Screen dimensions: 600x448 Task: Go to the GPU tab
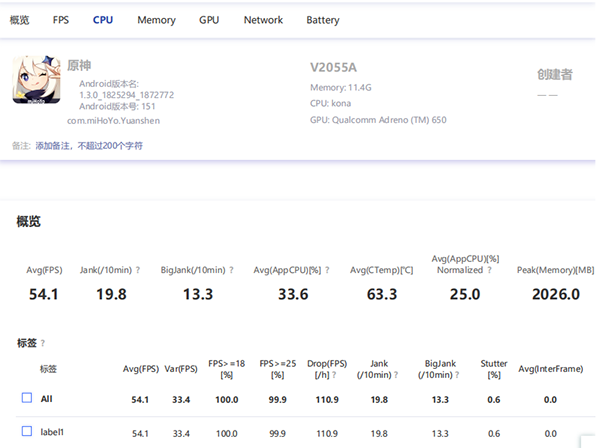coord(209,20)
